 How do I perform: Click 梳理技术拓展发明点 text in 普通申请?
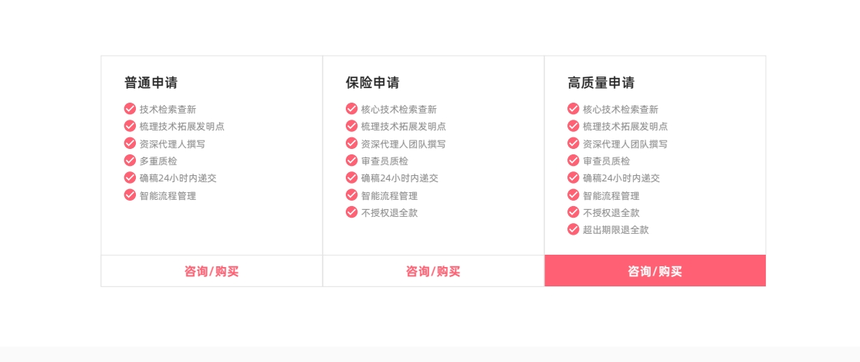click(182, 127)
